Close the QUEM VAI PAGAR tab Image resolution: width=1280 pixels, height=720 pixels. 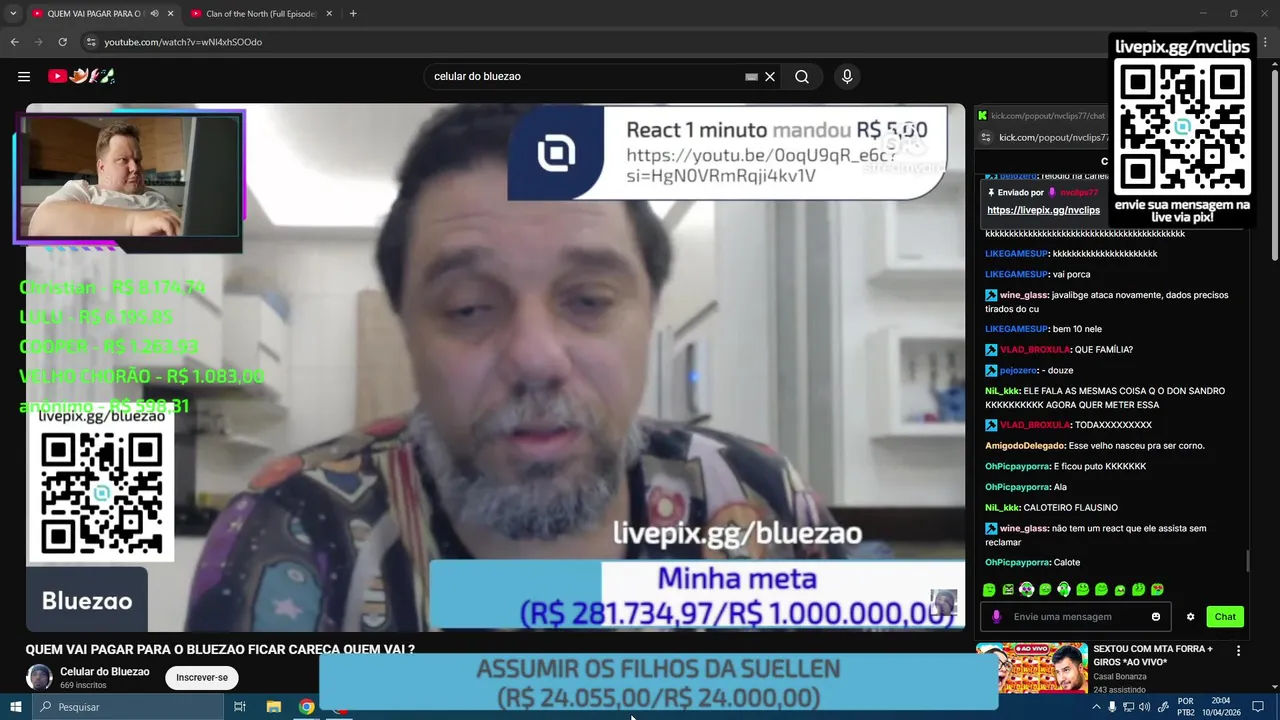click(x=170, y=14)
